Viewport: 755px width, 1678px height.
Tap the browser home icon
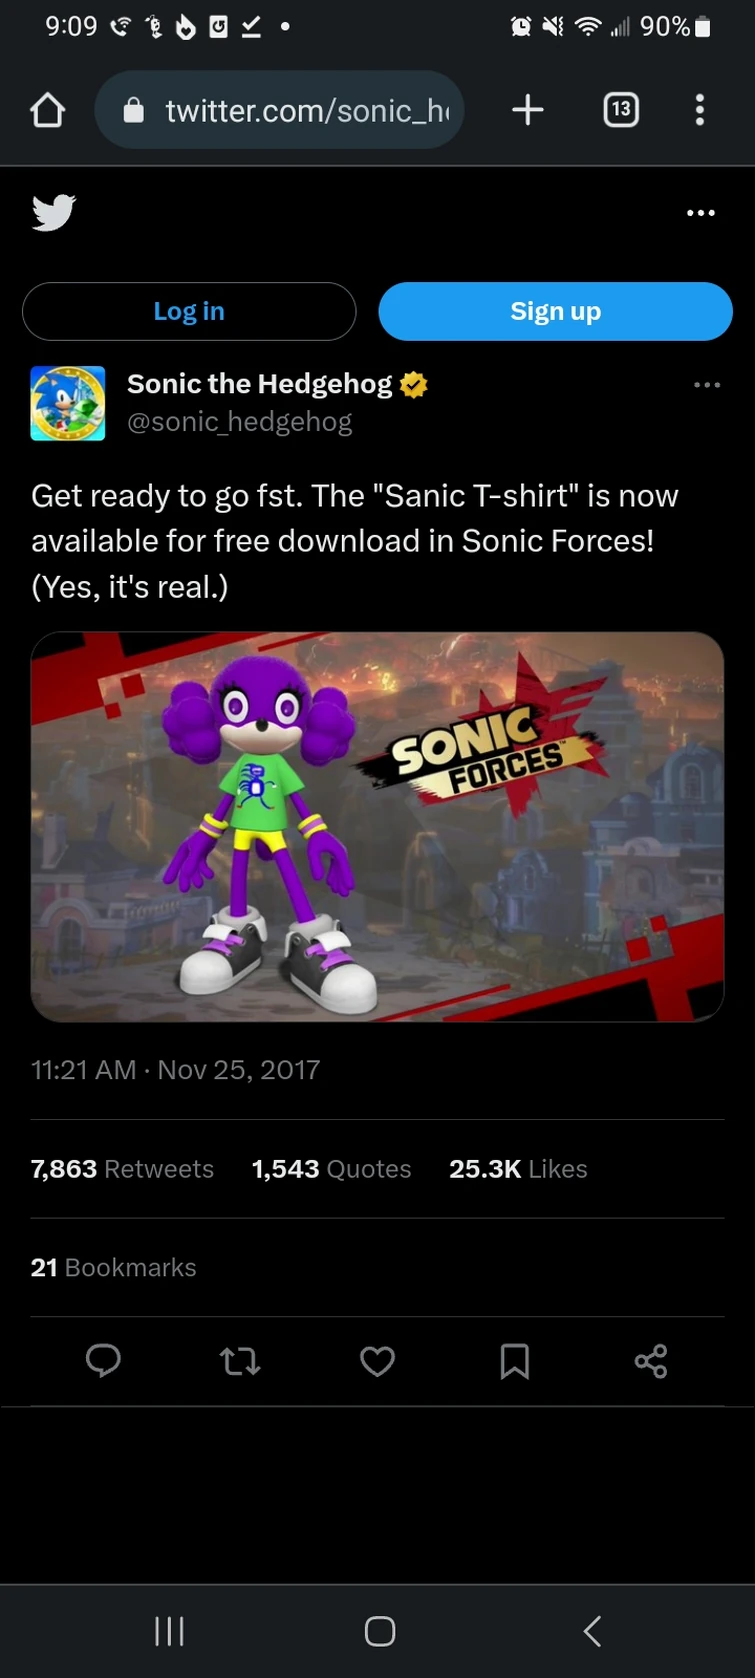click(x=48, y=110)
